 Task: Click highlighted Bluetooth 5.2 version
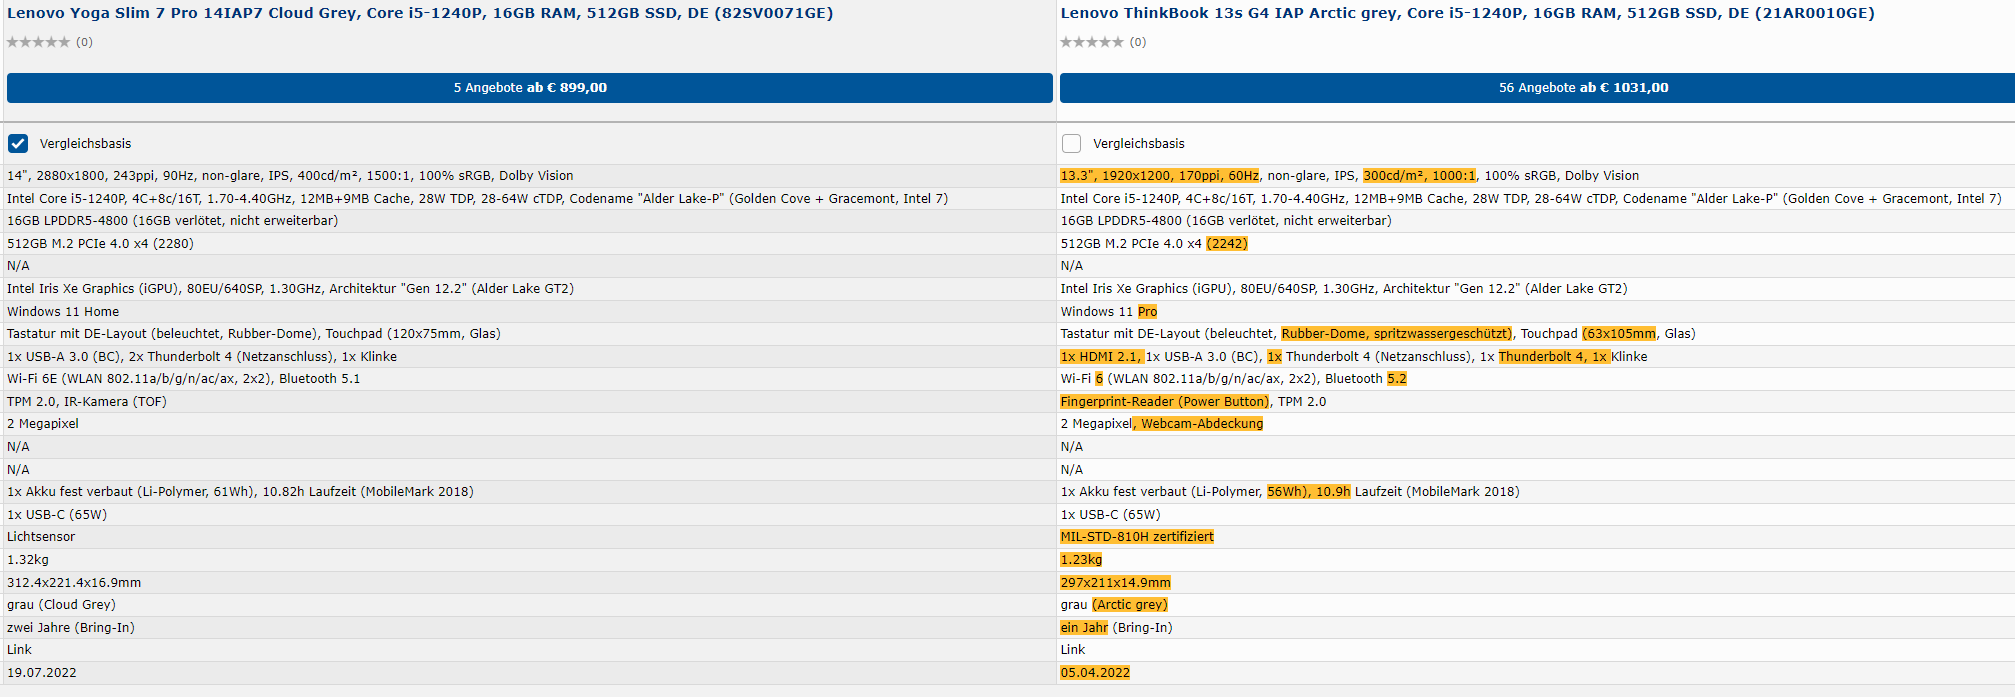[x=1397, y=379]
